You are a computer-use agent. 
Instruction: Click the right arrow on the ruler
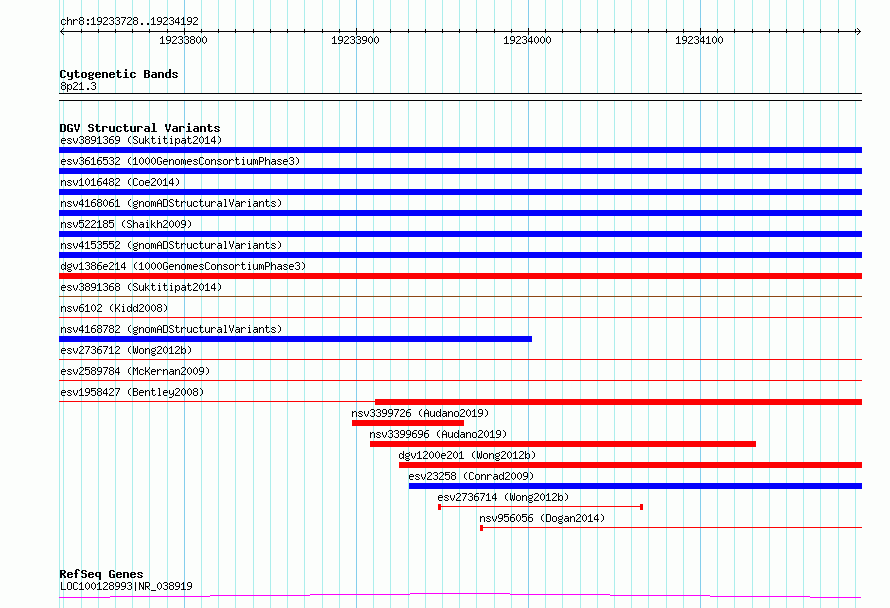pos(858,32)
